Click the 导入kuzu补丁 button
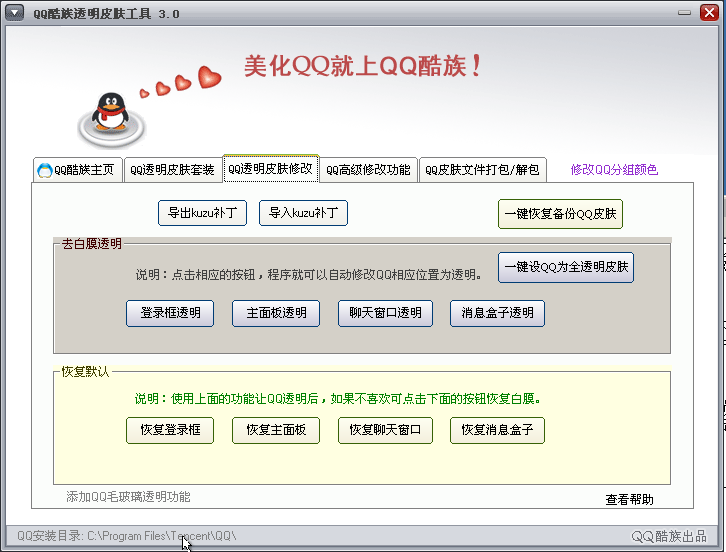This screenshot has width=726, height=552. tap(303, 213)
